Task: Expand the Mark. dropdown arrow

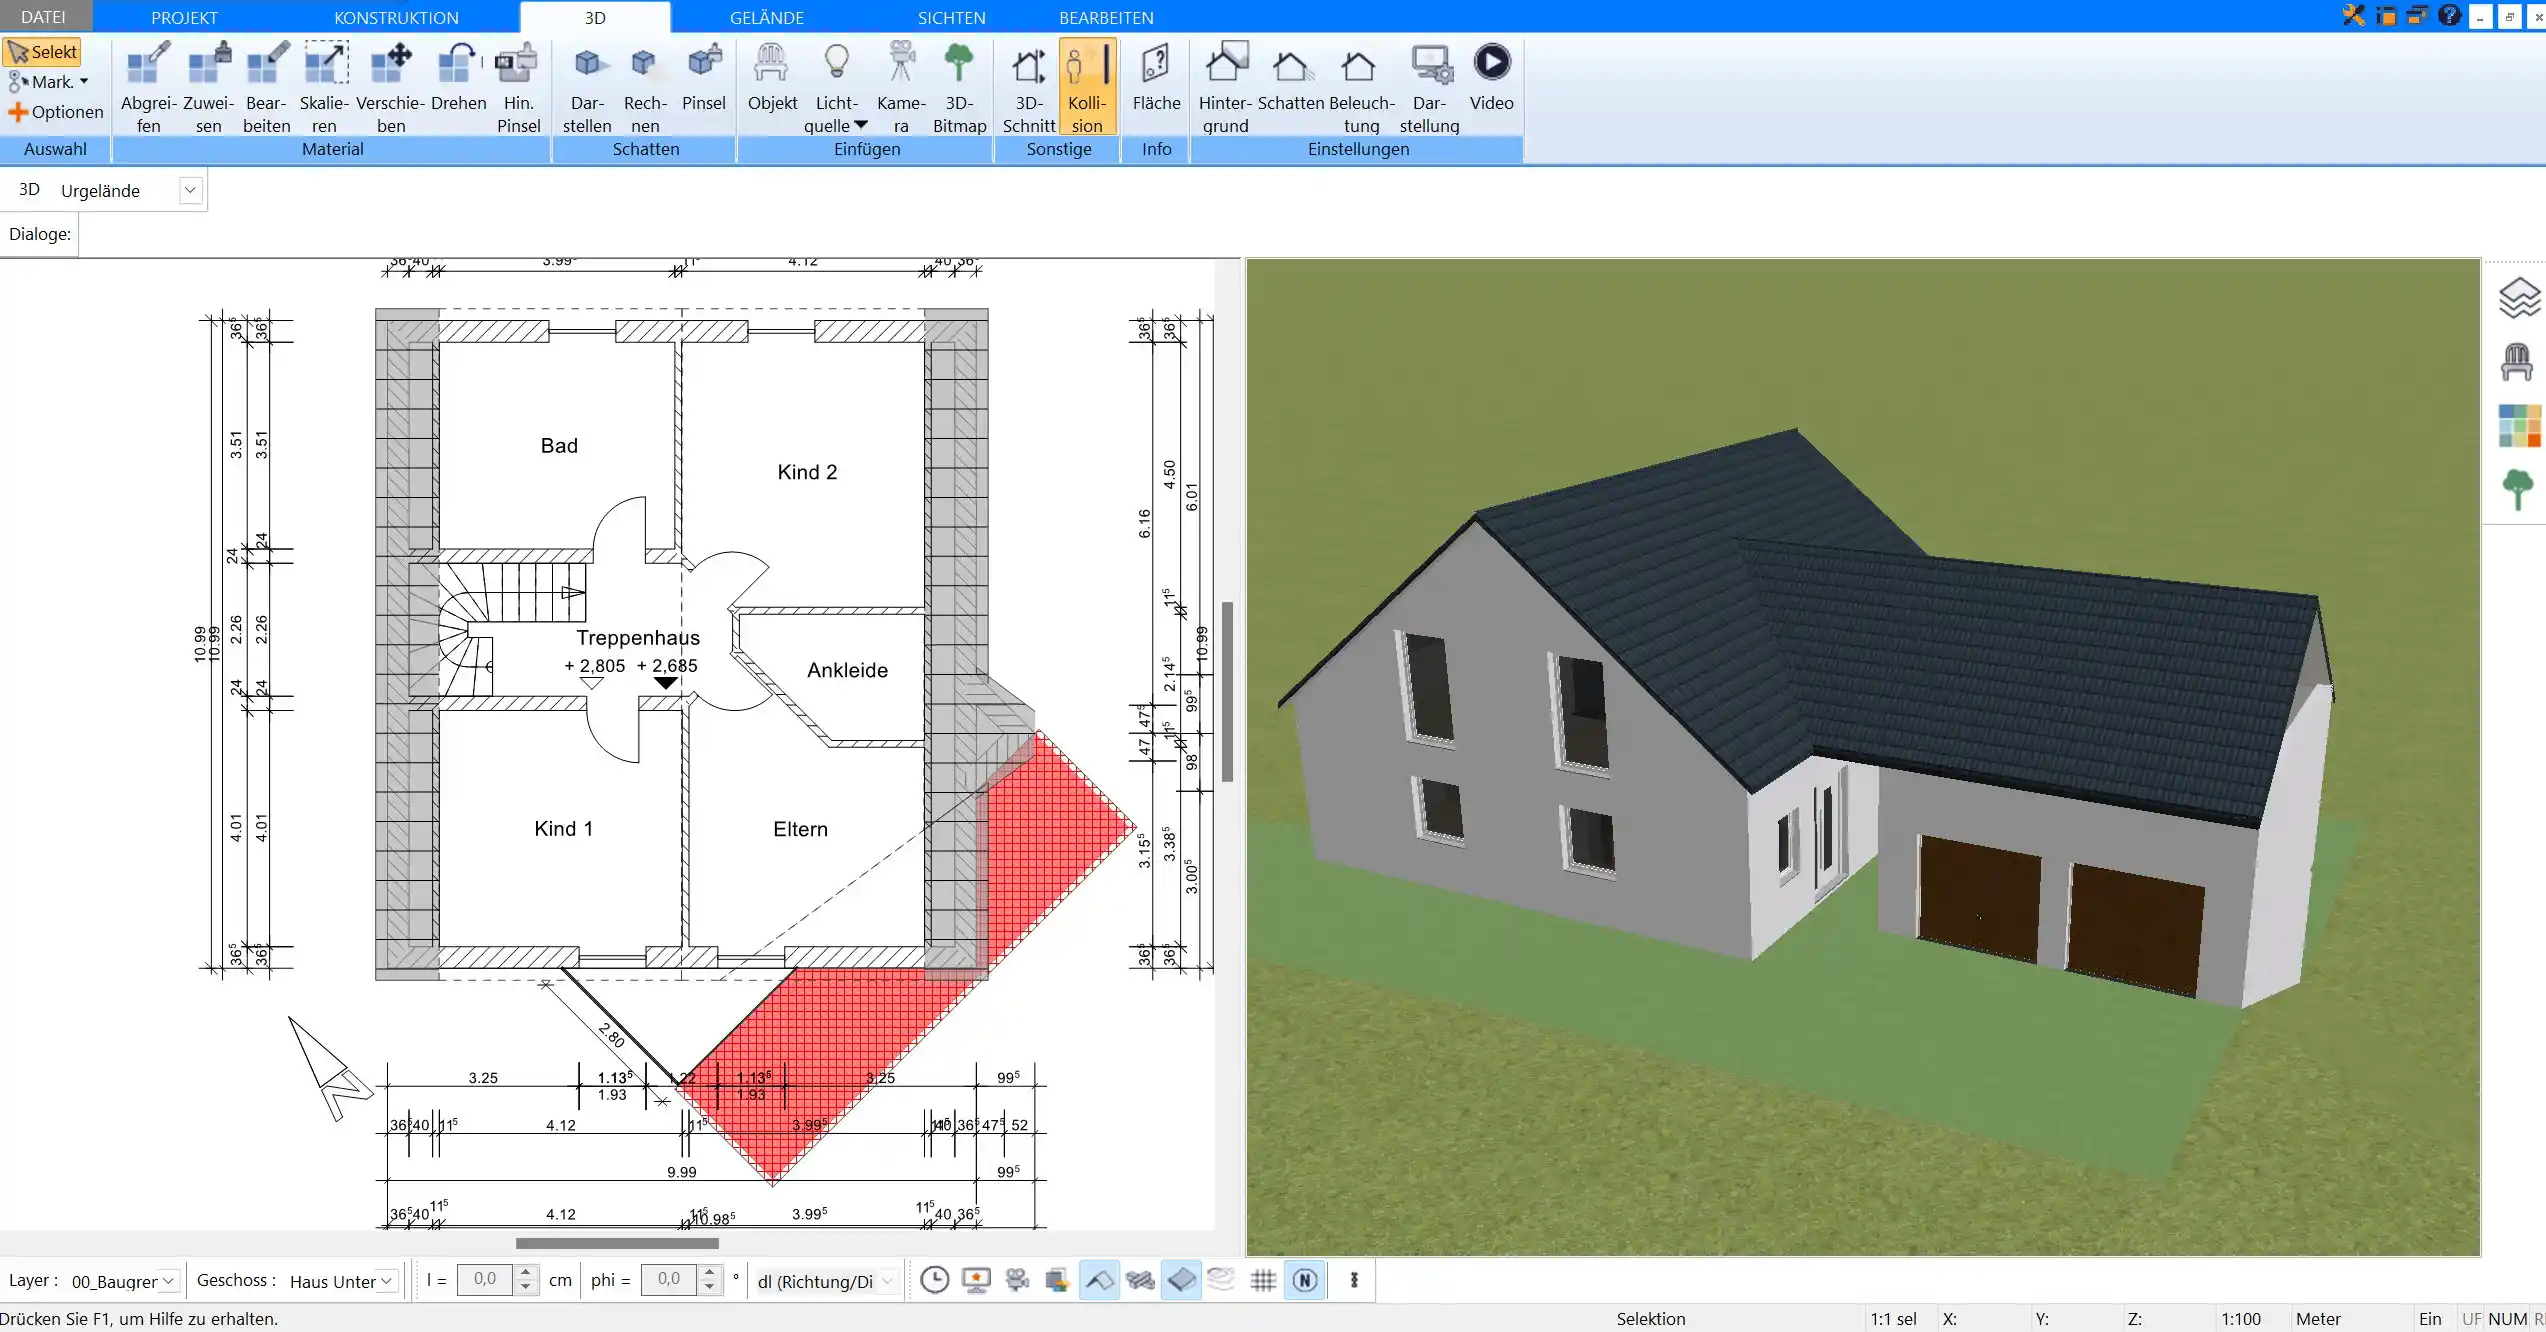Action: (x=84, y=82)
